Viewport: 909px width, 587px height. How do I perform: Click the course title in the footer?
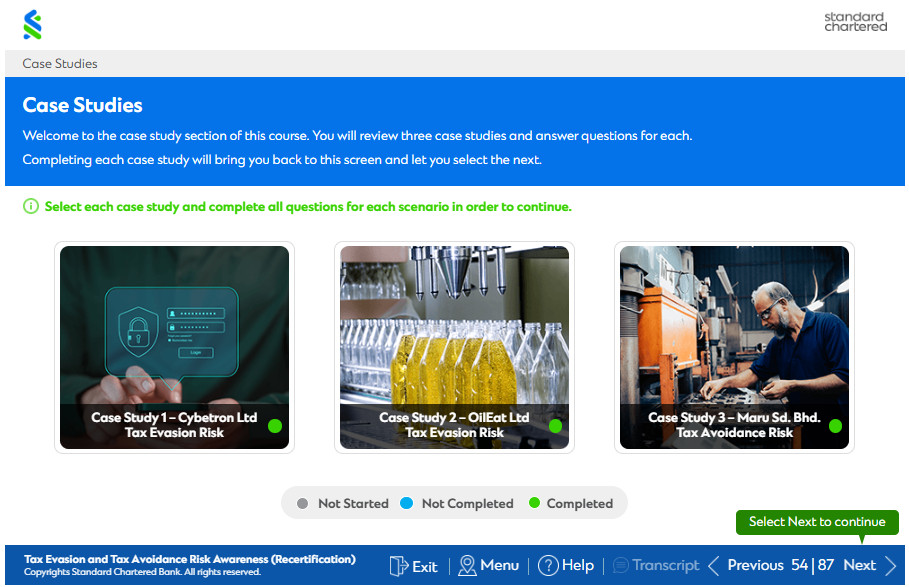[x=190, y=559]
